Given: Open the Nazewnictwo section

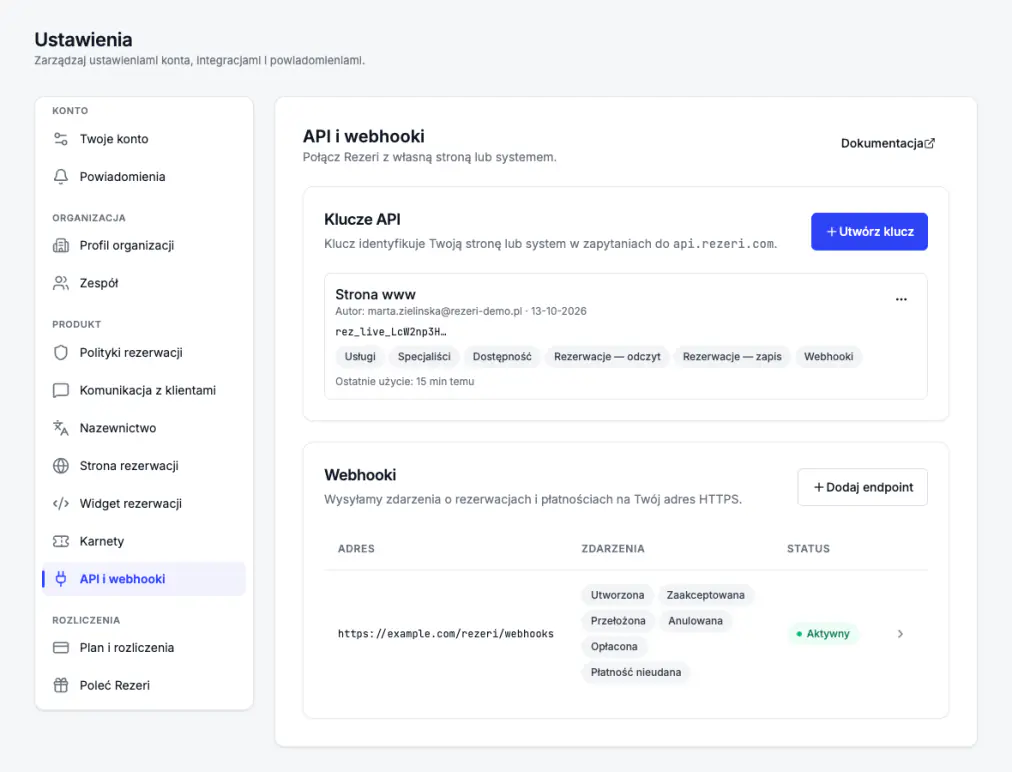Looking at the screenshot, I should click(144, 428).
